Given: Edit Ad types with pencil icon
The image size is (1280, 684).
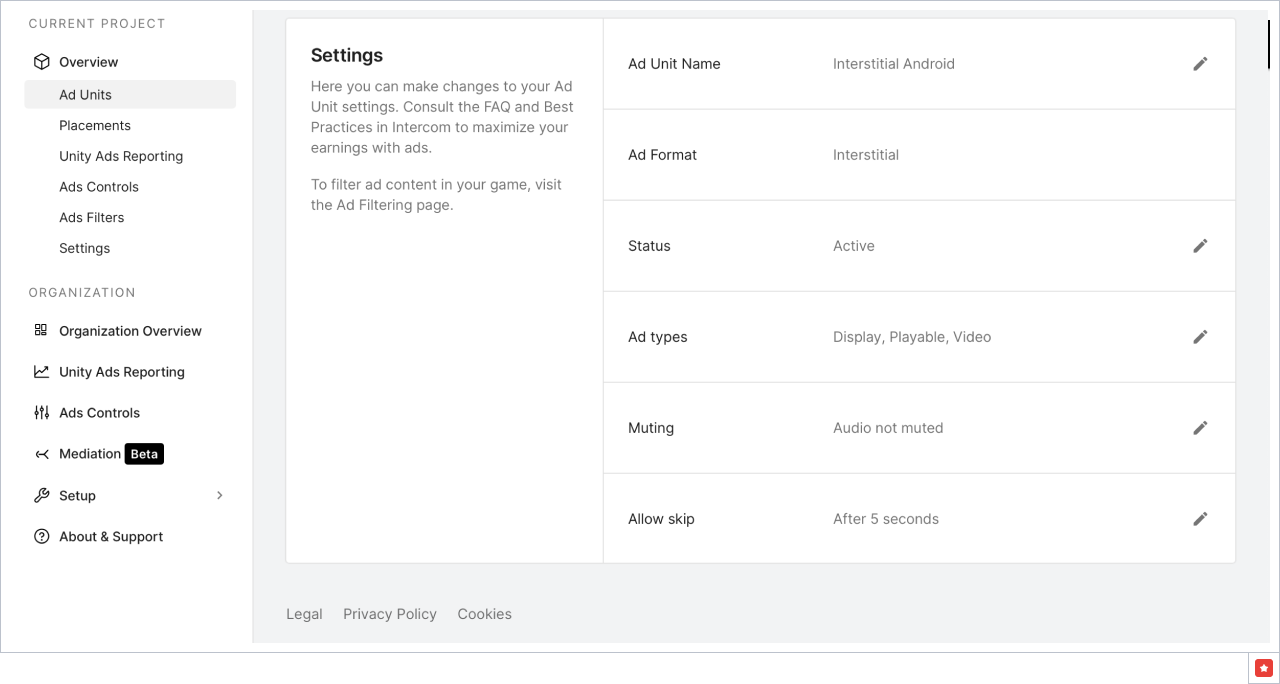Looking at the screenshot, I should coord(1200,337).
